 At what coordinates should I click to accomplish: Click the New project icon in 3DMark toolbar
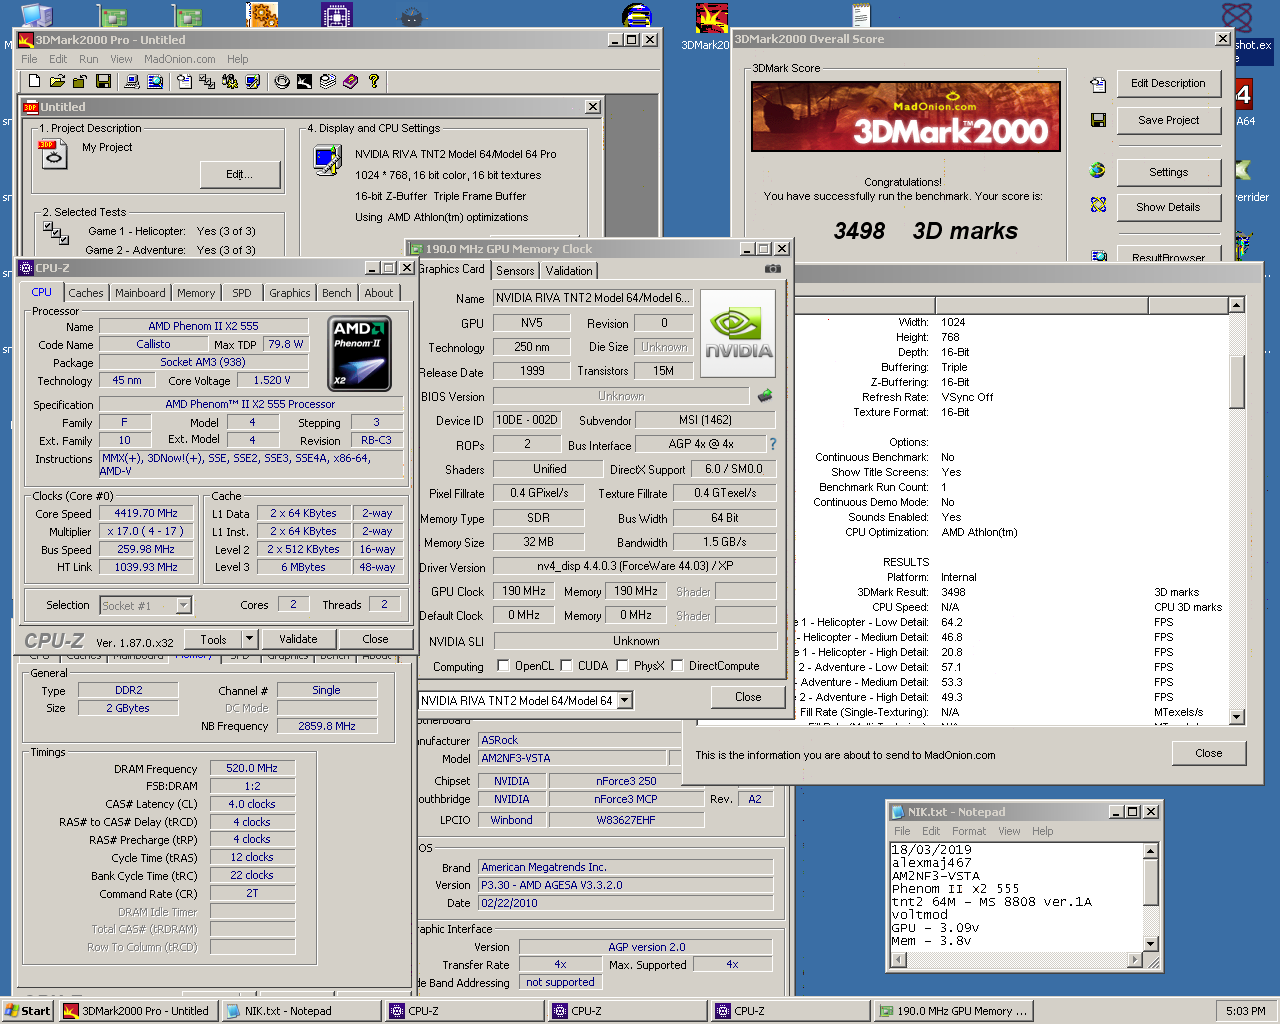34,81
